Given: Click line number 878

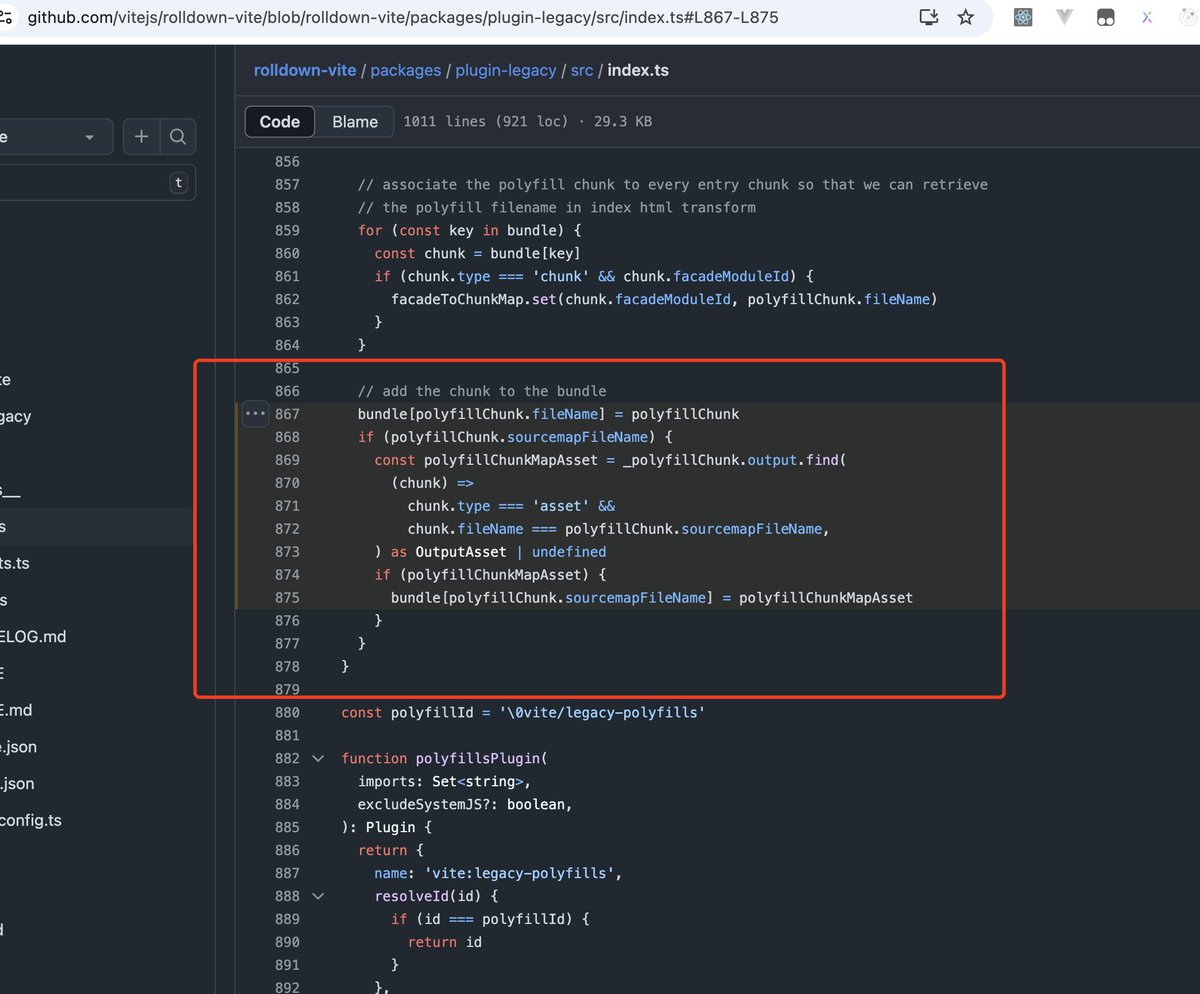Looking at the screenshot, I should [x=287, y=667].
